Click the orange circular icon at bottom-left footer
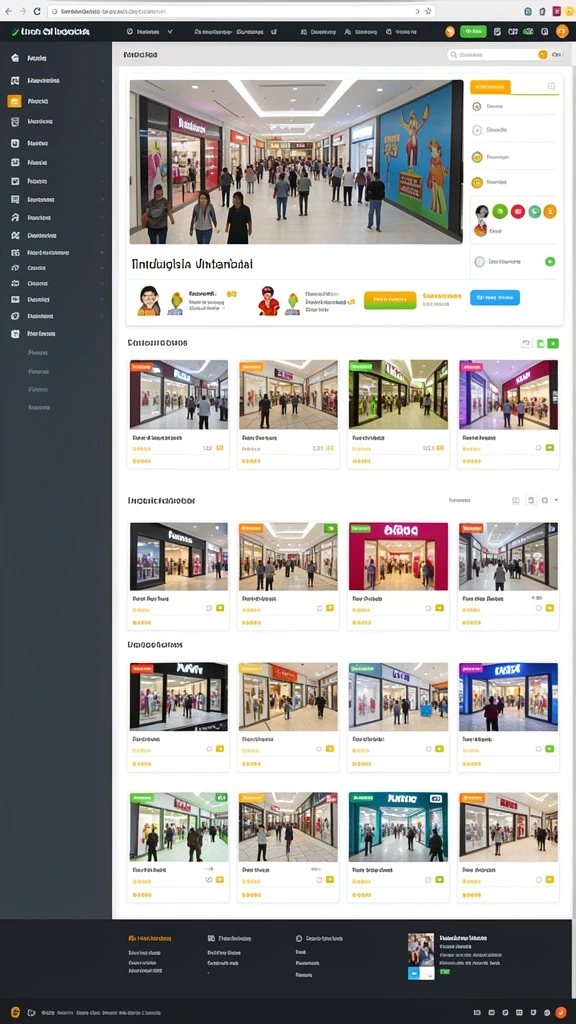The height and width of the screenshot is (1024, 576). tap(16, 1012)
